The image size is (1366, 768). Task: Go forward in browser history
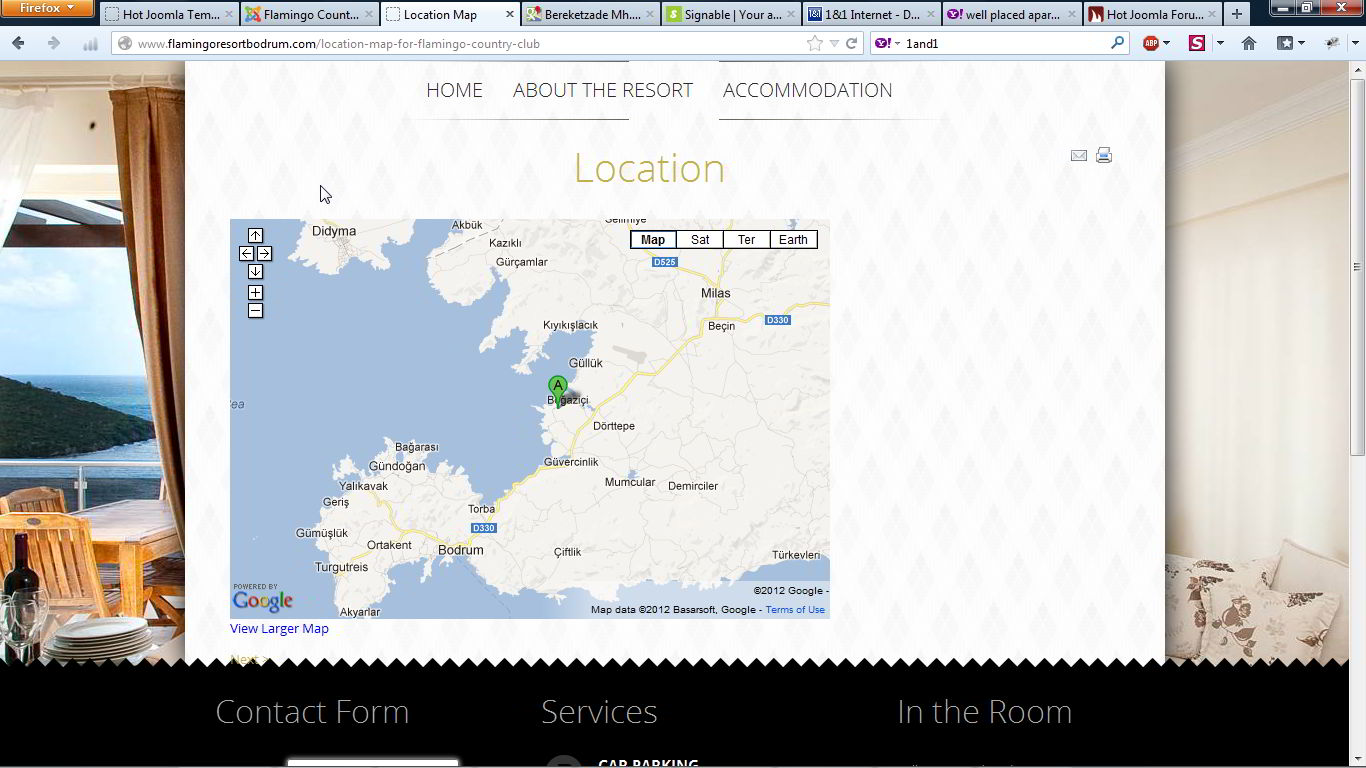pyautogui.click(x=54, y=43)
